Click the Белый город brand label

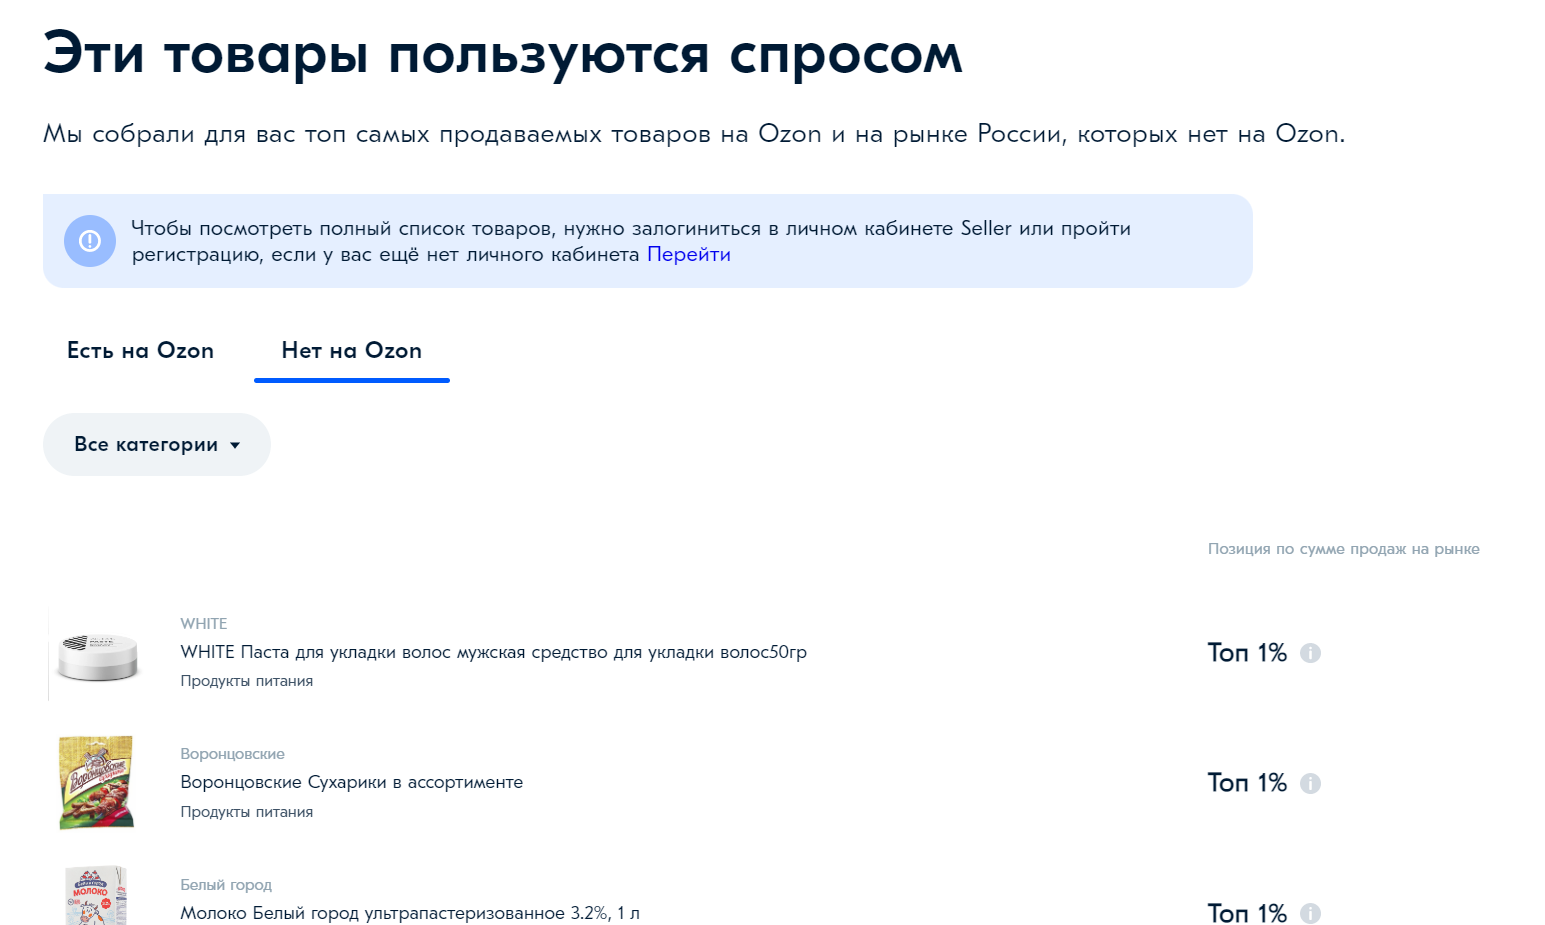tap(226, 884)
